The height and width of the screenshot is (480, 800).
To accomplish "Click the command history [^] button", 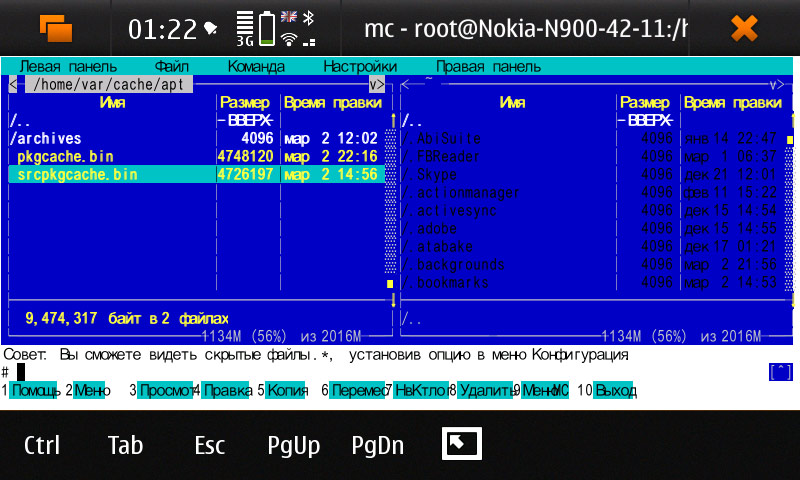I will click(x=780, y=372).
